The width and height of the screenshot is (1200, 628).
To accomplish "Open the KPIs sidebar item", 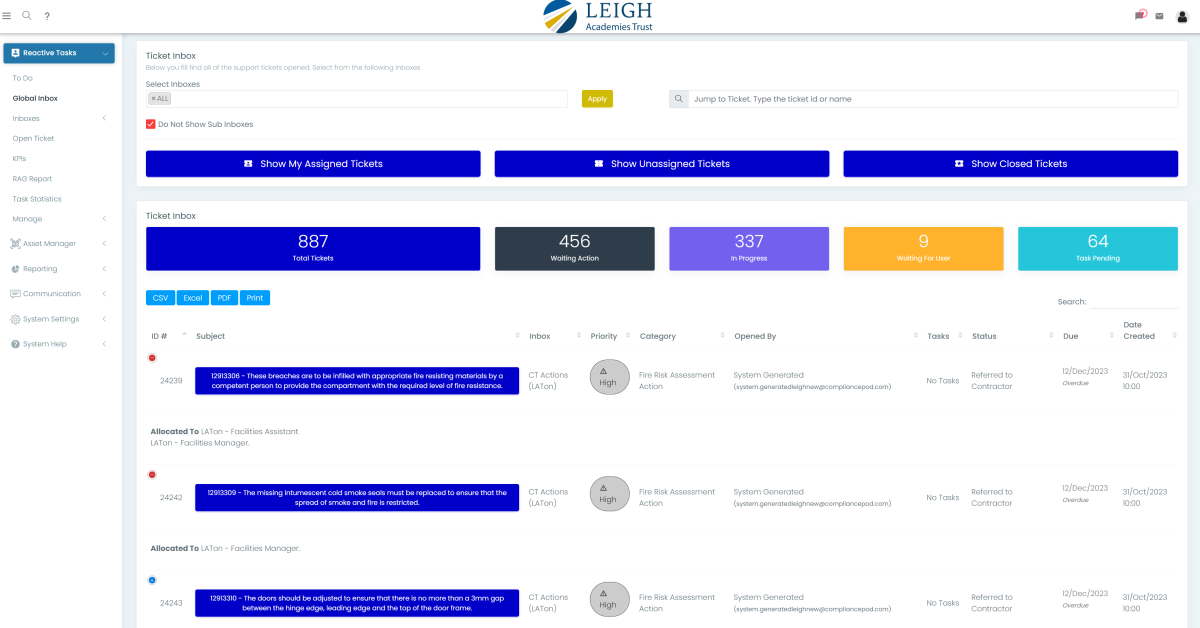I will [x=20, y=158].
